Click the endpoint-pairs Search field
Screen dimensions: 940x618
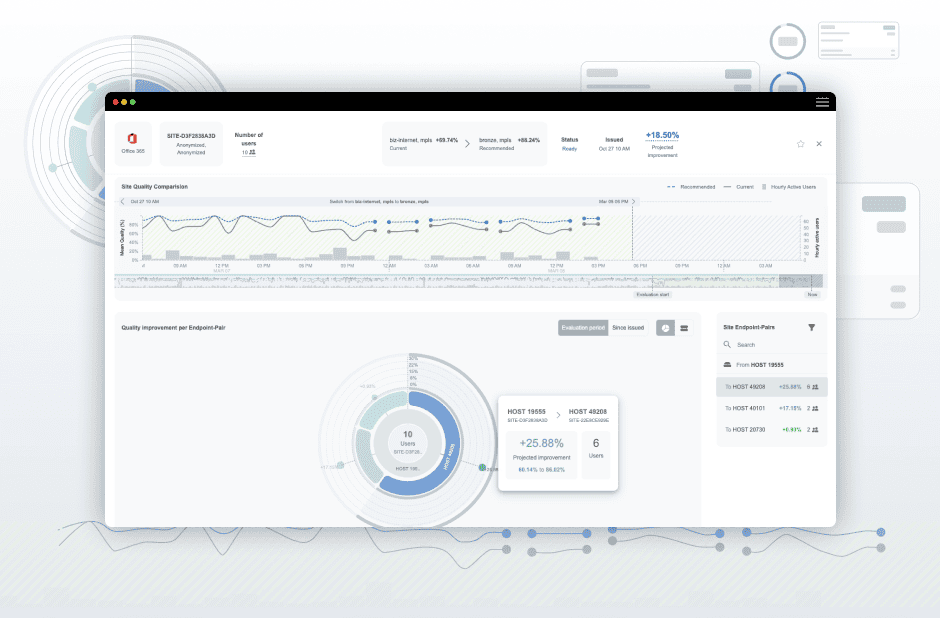775,345
